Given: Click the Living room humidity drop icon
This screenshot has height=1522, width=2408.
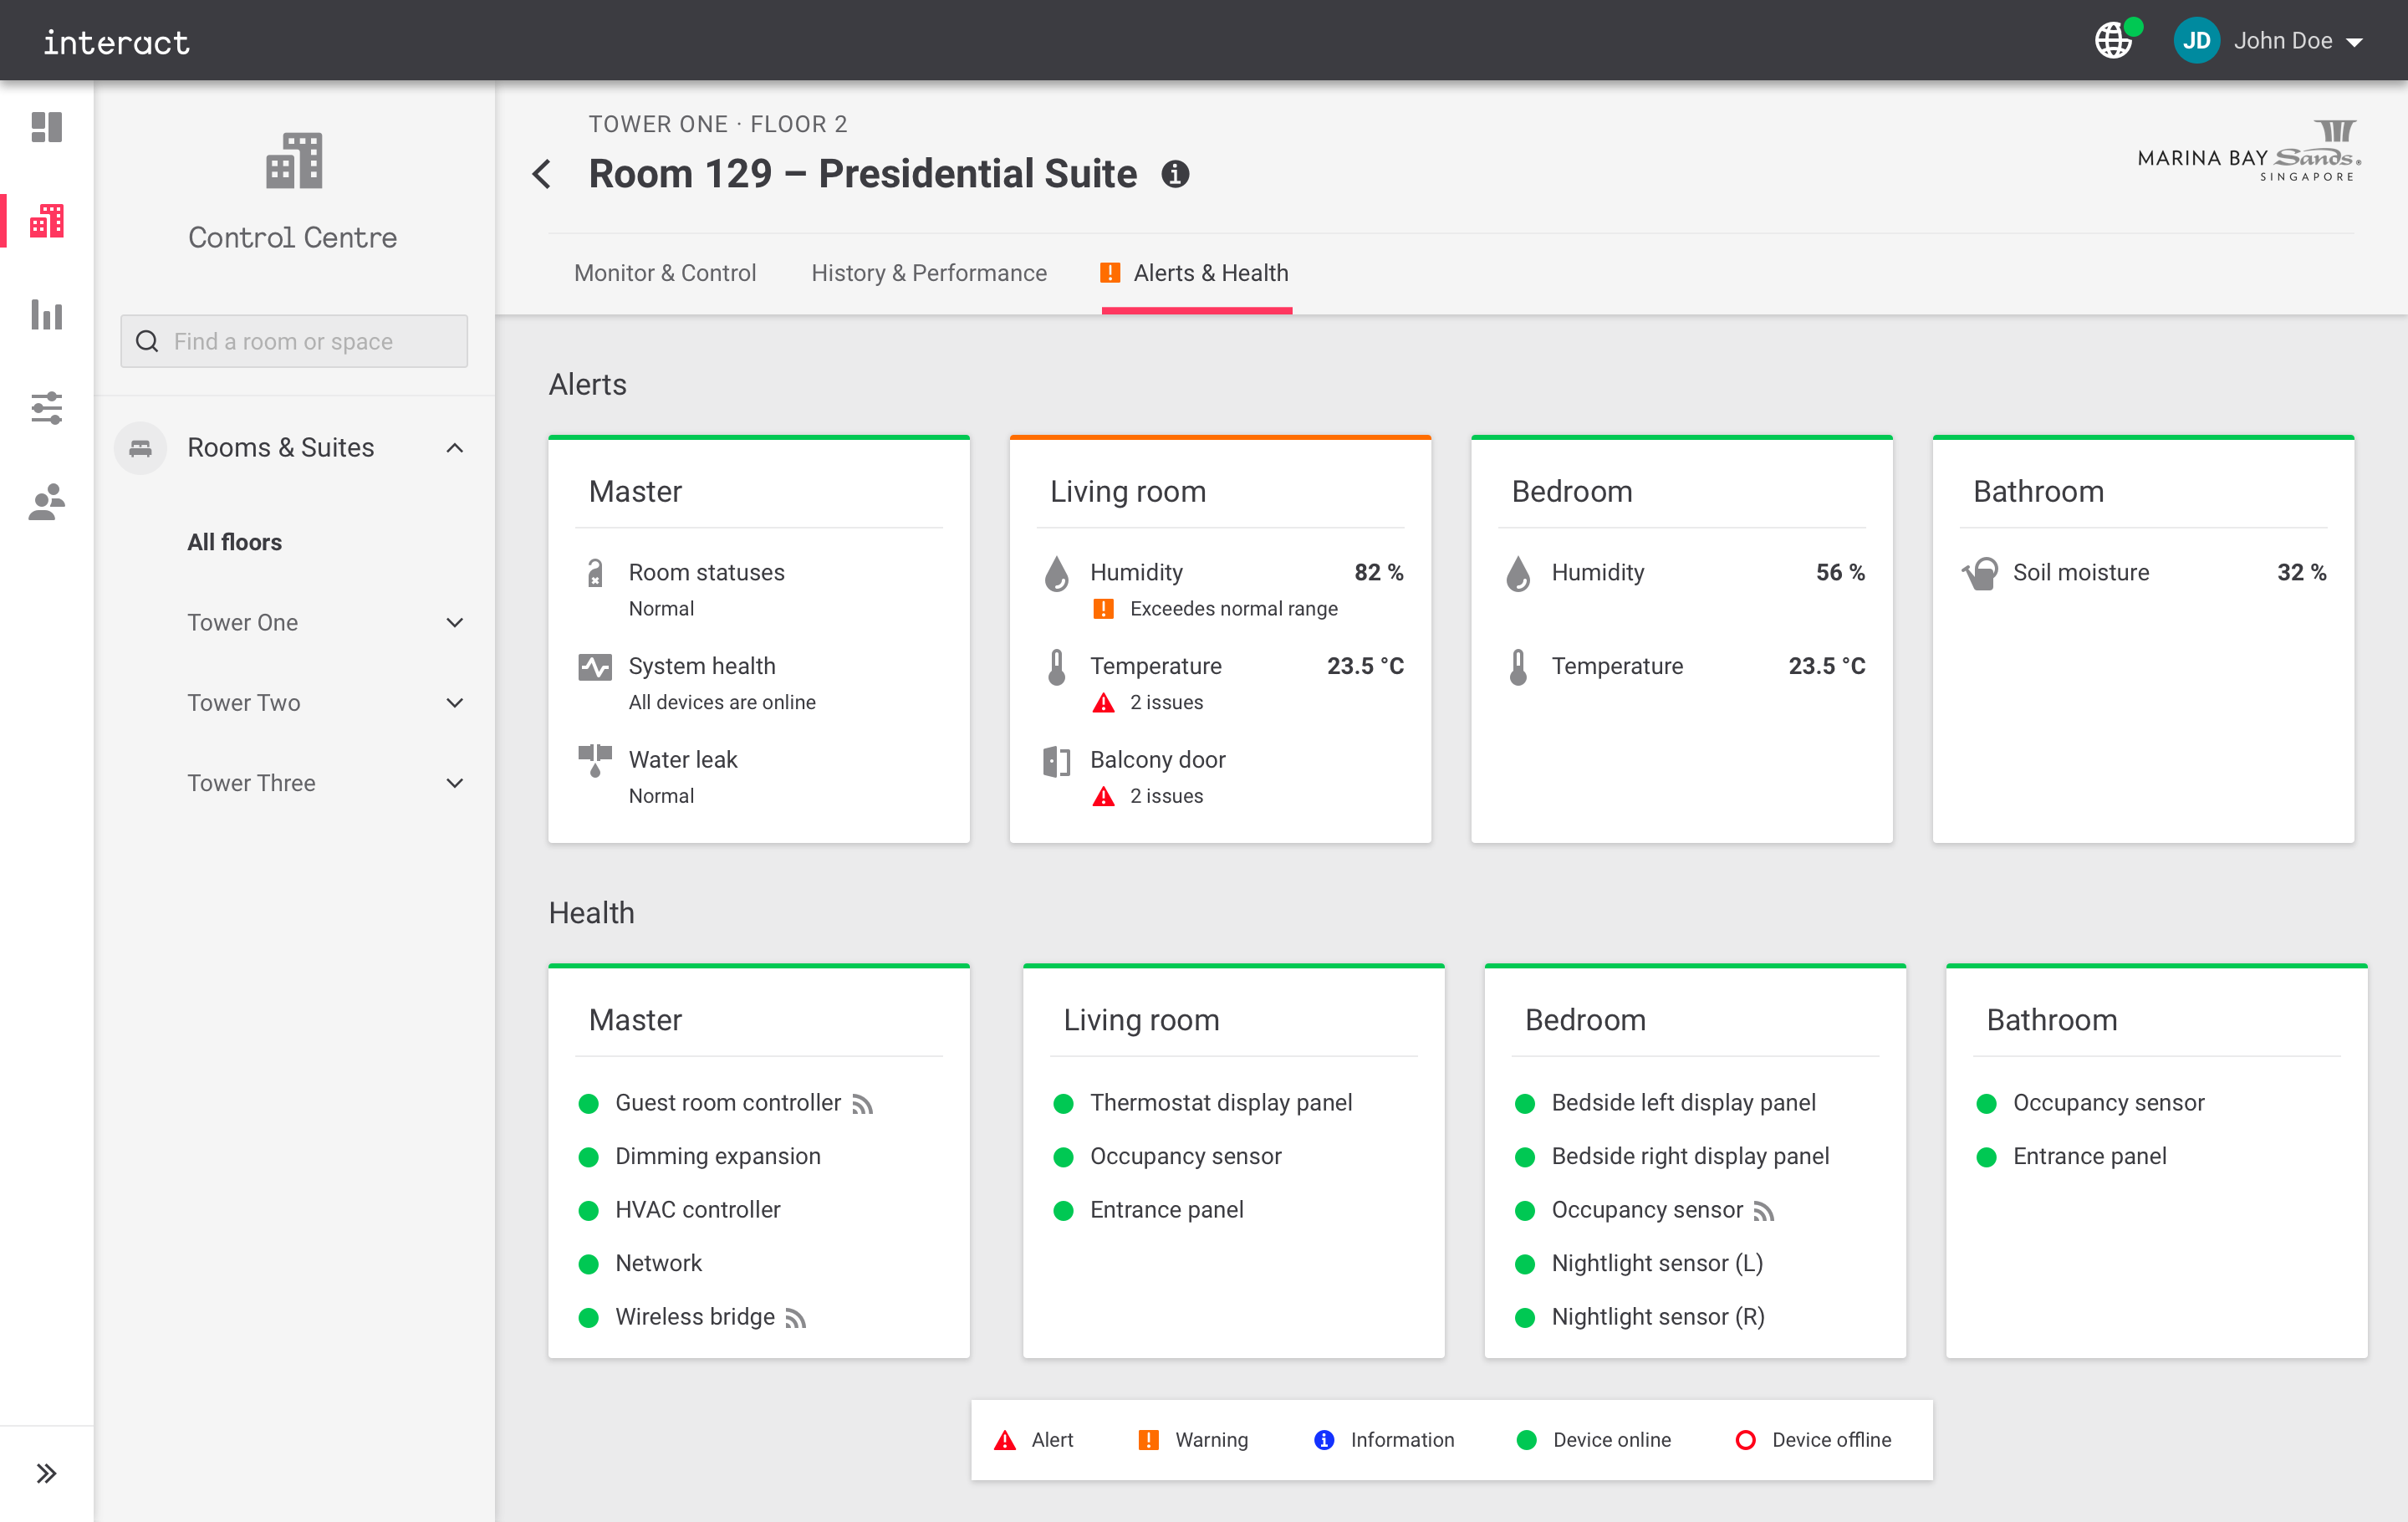Looking at the screenshot, I should (x=1056, y=573).
